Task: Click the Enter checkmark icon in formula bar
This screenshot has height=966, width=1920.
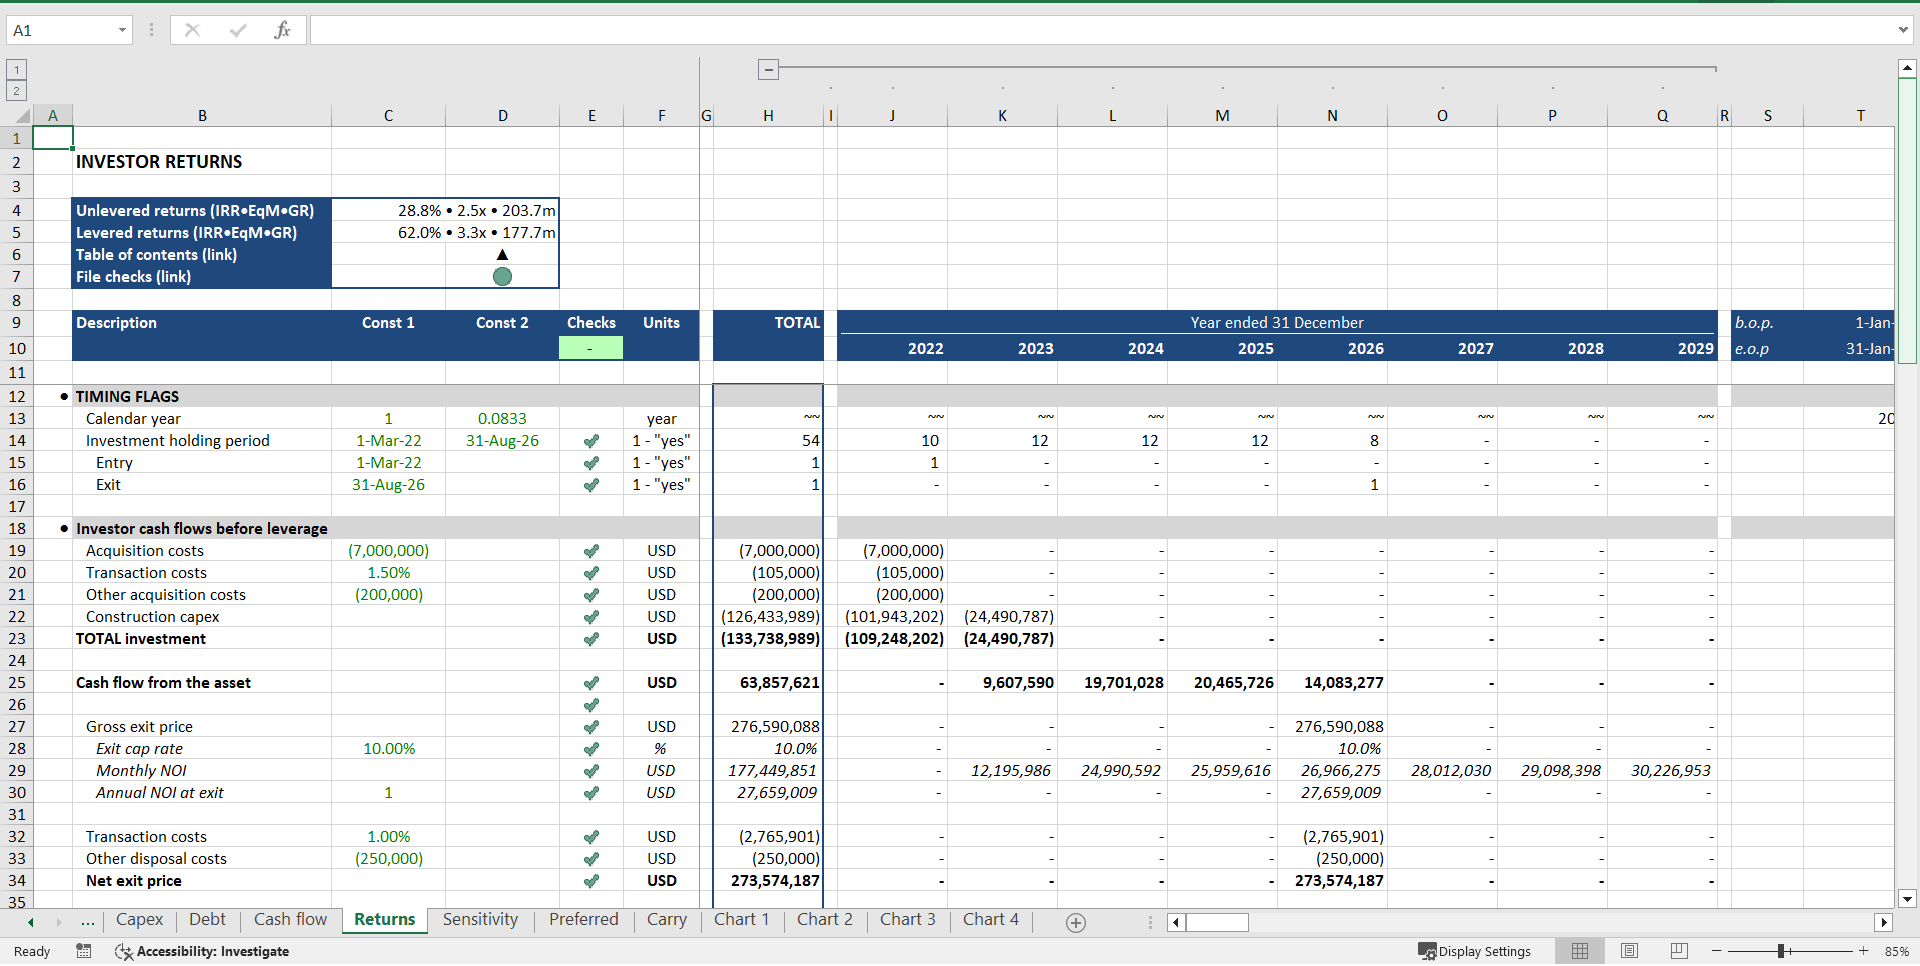Action: point(238,30)
